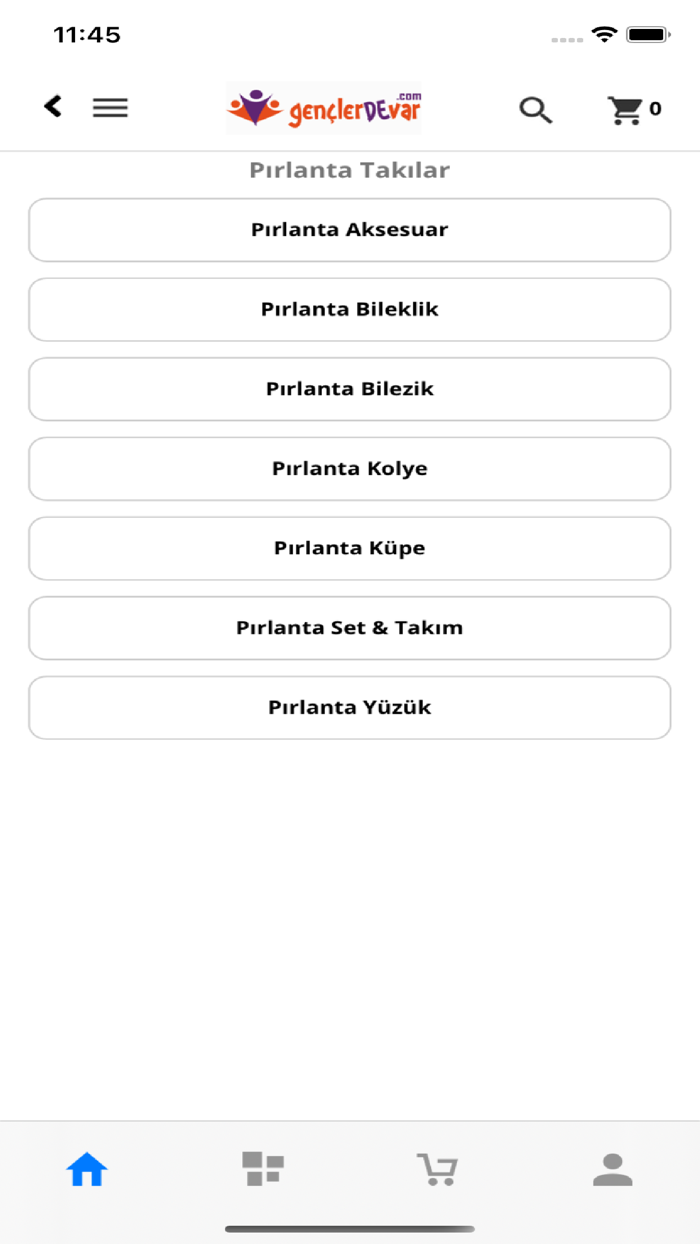700x1244 pixels.
Task: Open the categories grid icon at the bottom
Action: [262, 1166]
